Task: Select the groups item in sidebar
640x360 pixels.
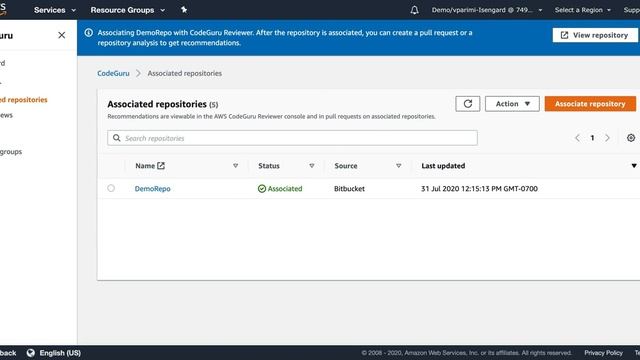Action: pos(11,151)
